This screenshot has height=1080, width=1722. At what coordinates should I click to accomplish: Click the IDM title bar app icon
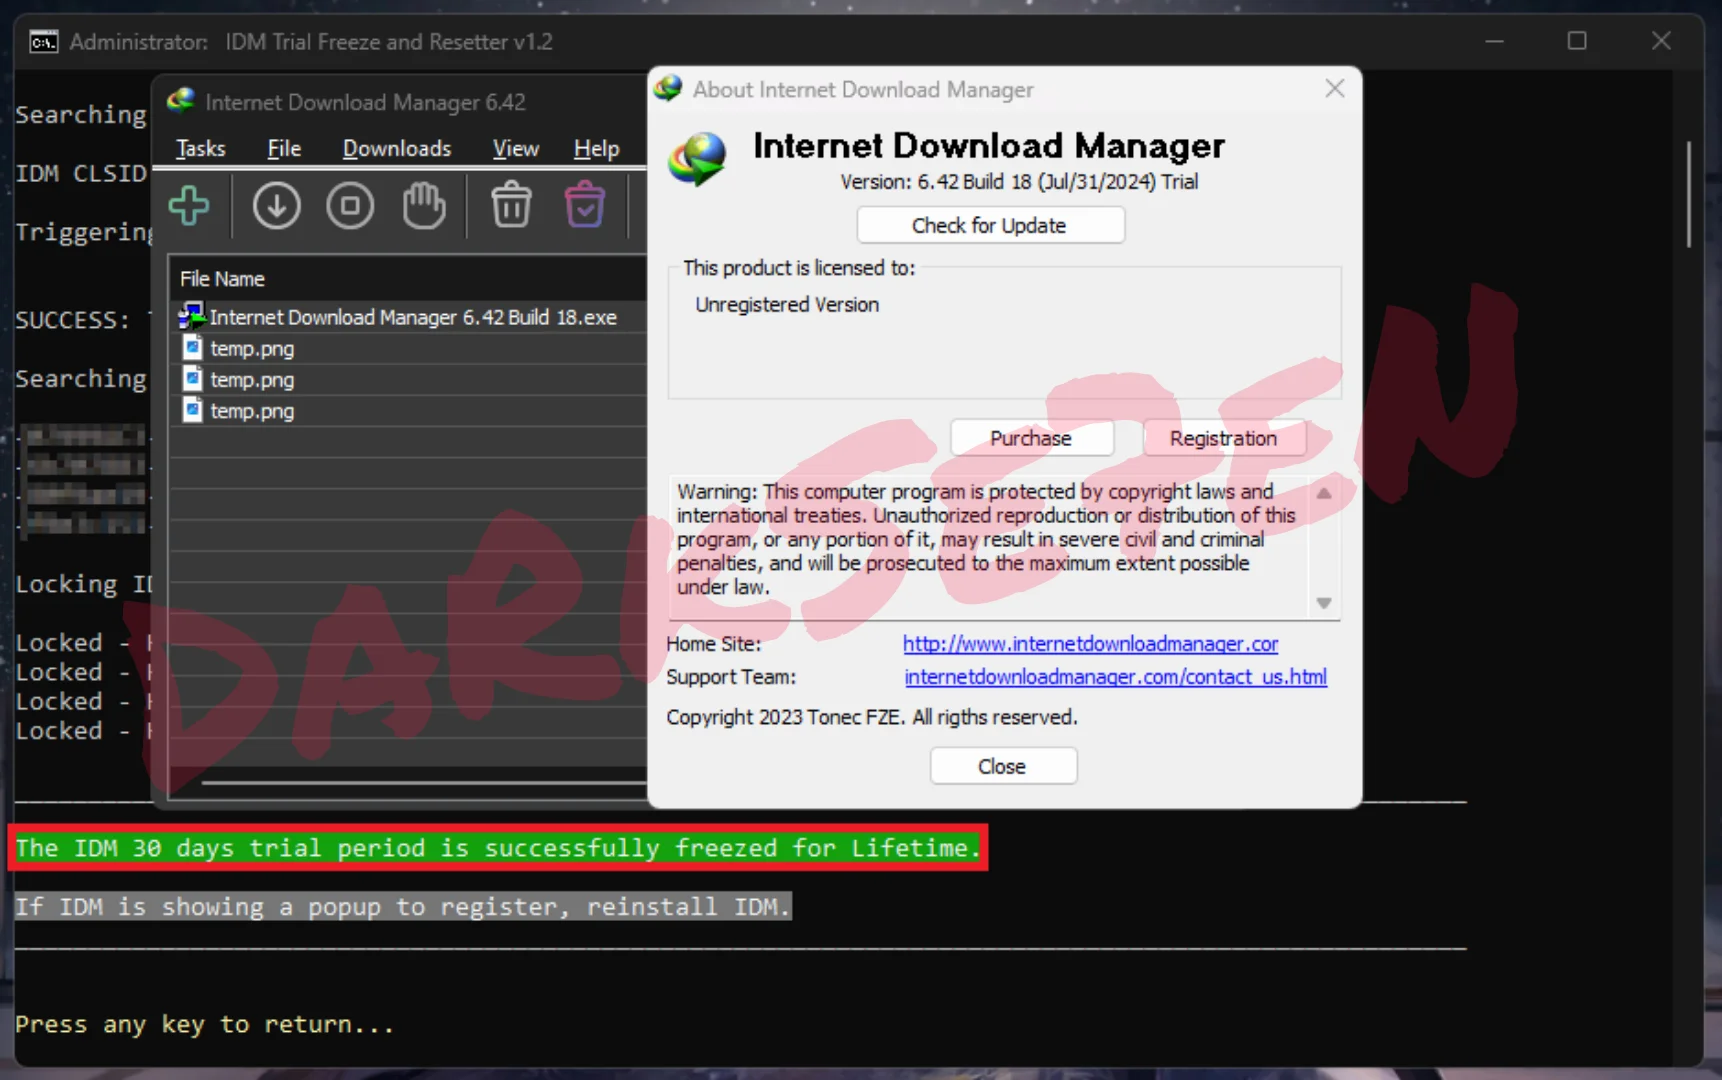click(181, 101)
